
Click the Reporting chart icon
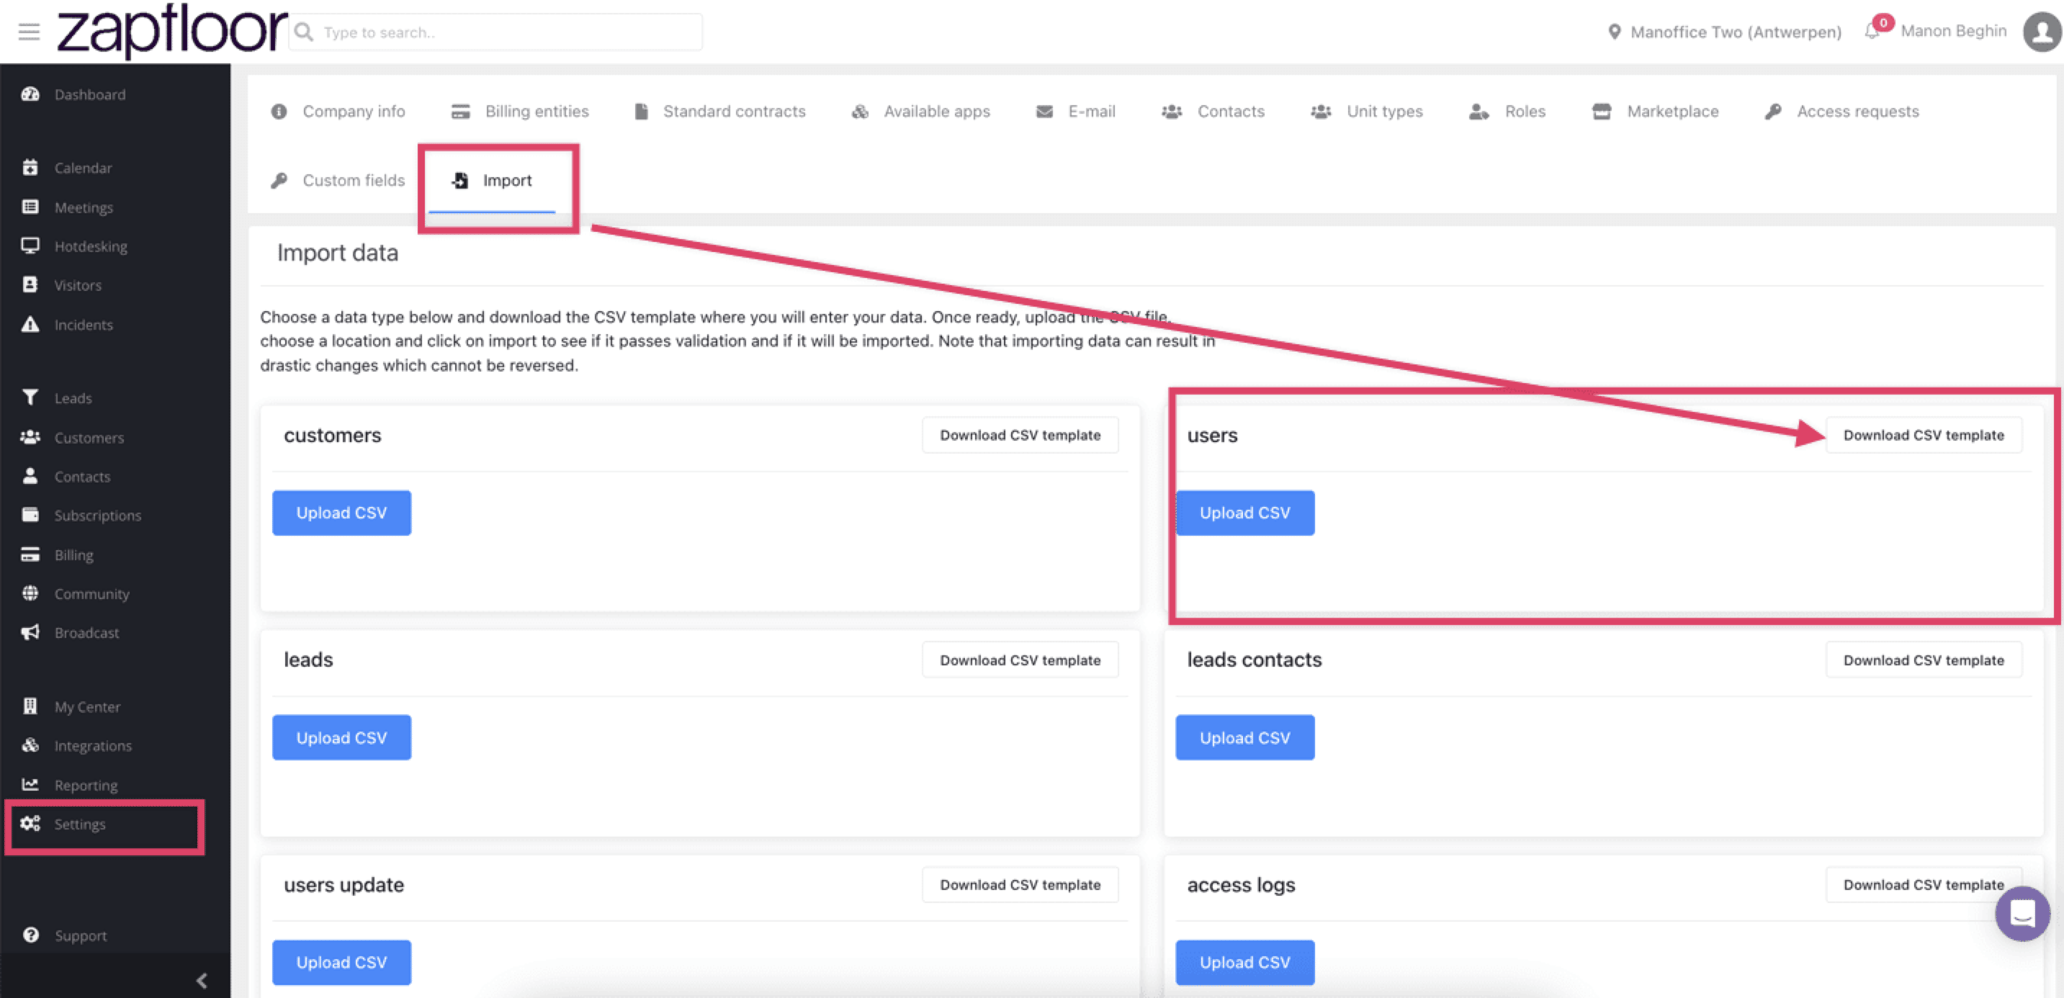point(30,785)
